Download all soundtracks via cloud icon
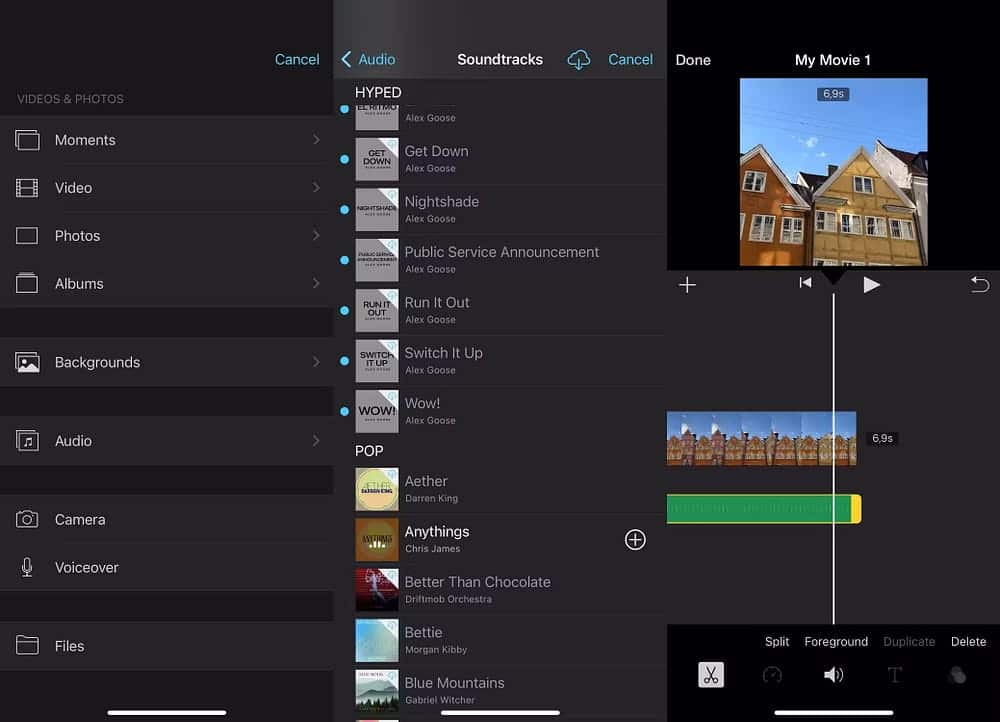The image size is (1000, 722). click(579, 60)
